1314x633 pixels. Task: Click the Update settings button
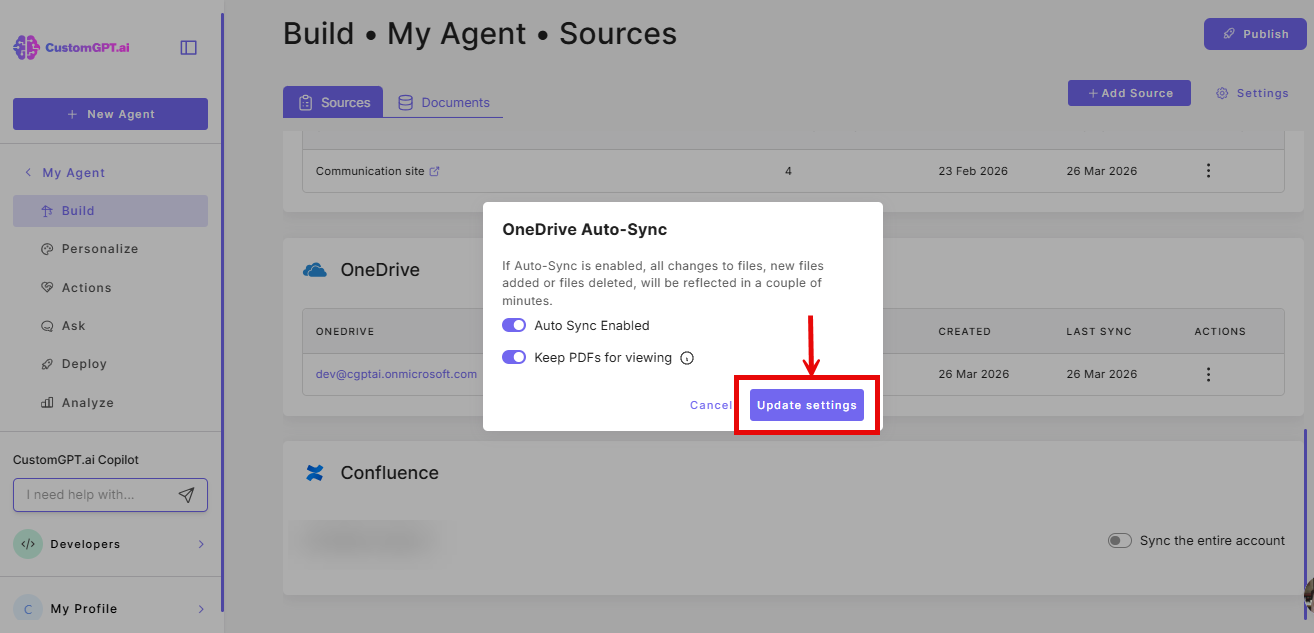(x=807, y=404)
